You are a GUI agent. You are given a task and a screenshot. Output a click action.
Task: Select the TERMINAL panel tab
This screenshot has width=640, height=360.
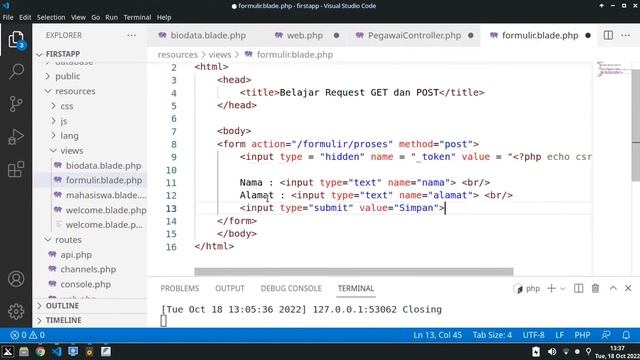pyautogui.click(x=356, y=289)
